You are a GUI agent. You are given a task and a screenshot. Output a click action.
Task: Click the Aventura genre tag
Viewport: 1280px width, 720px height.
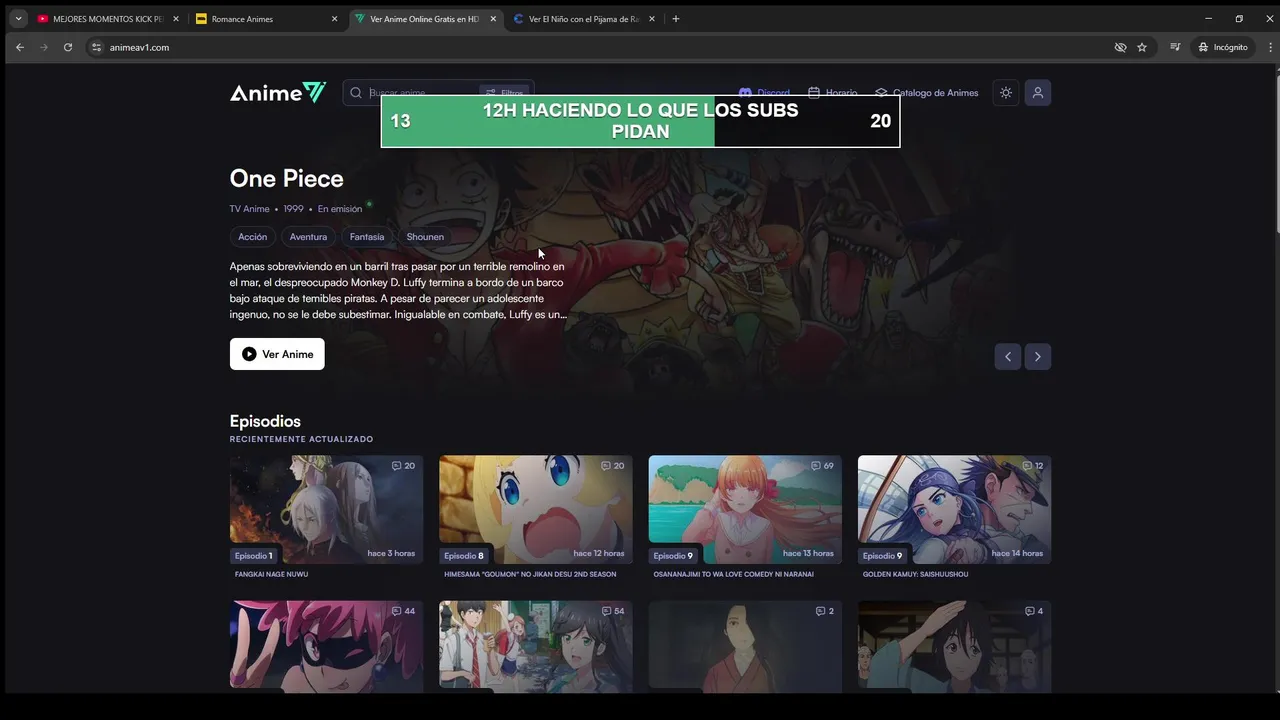click(308, 237)
